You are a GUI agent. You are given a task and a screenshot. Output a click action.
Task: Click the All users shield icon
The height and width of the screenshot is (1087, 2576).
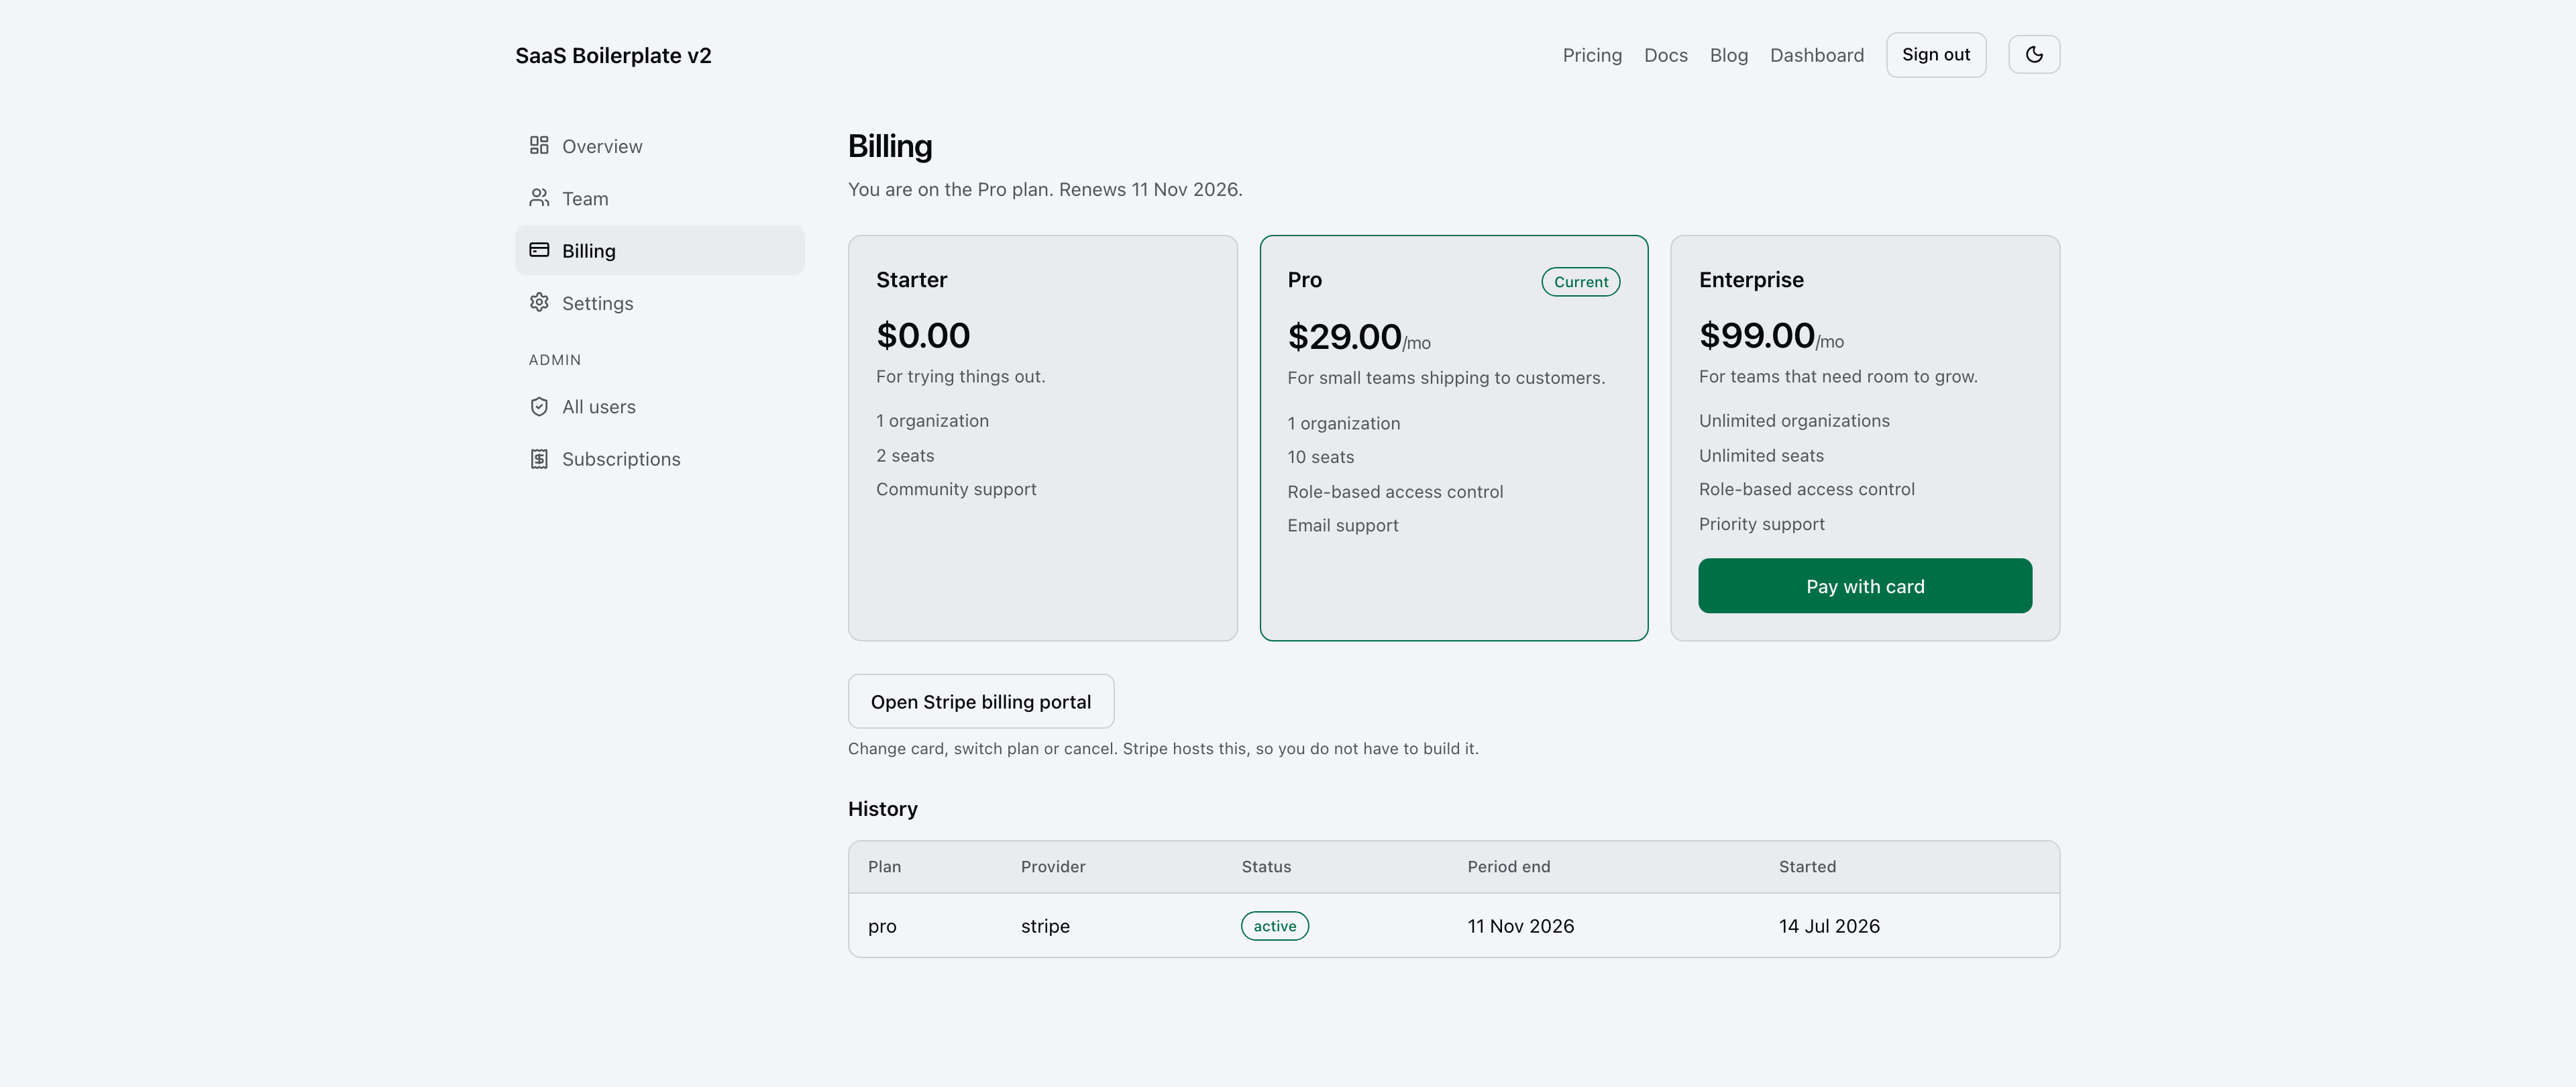(539, 406)
